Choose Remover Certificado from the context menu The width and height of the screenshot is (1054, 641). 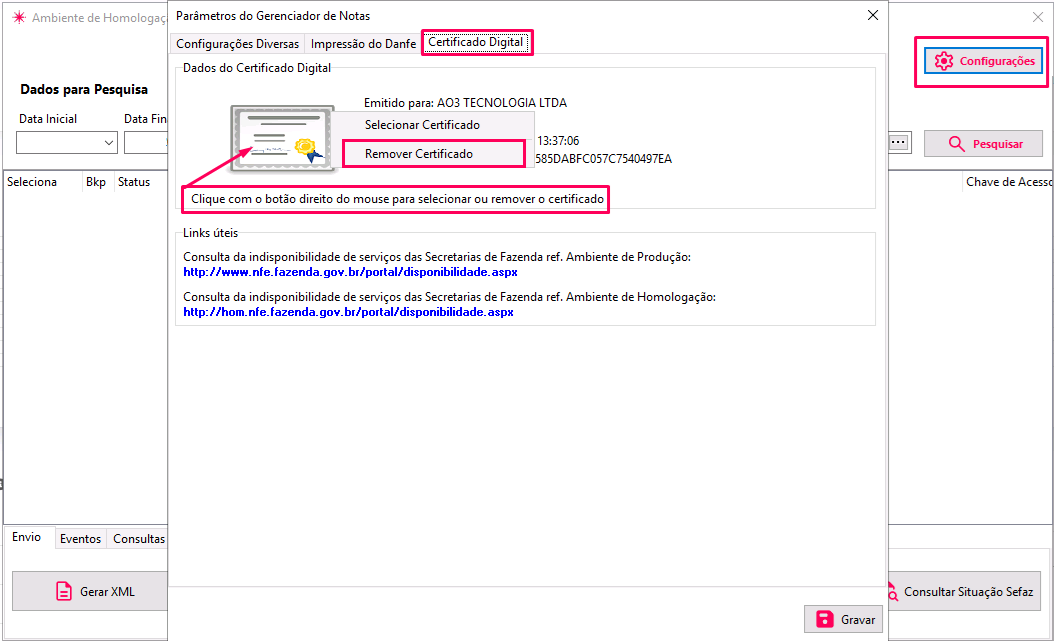(419, 154)
